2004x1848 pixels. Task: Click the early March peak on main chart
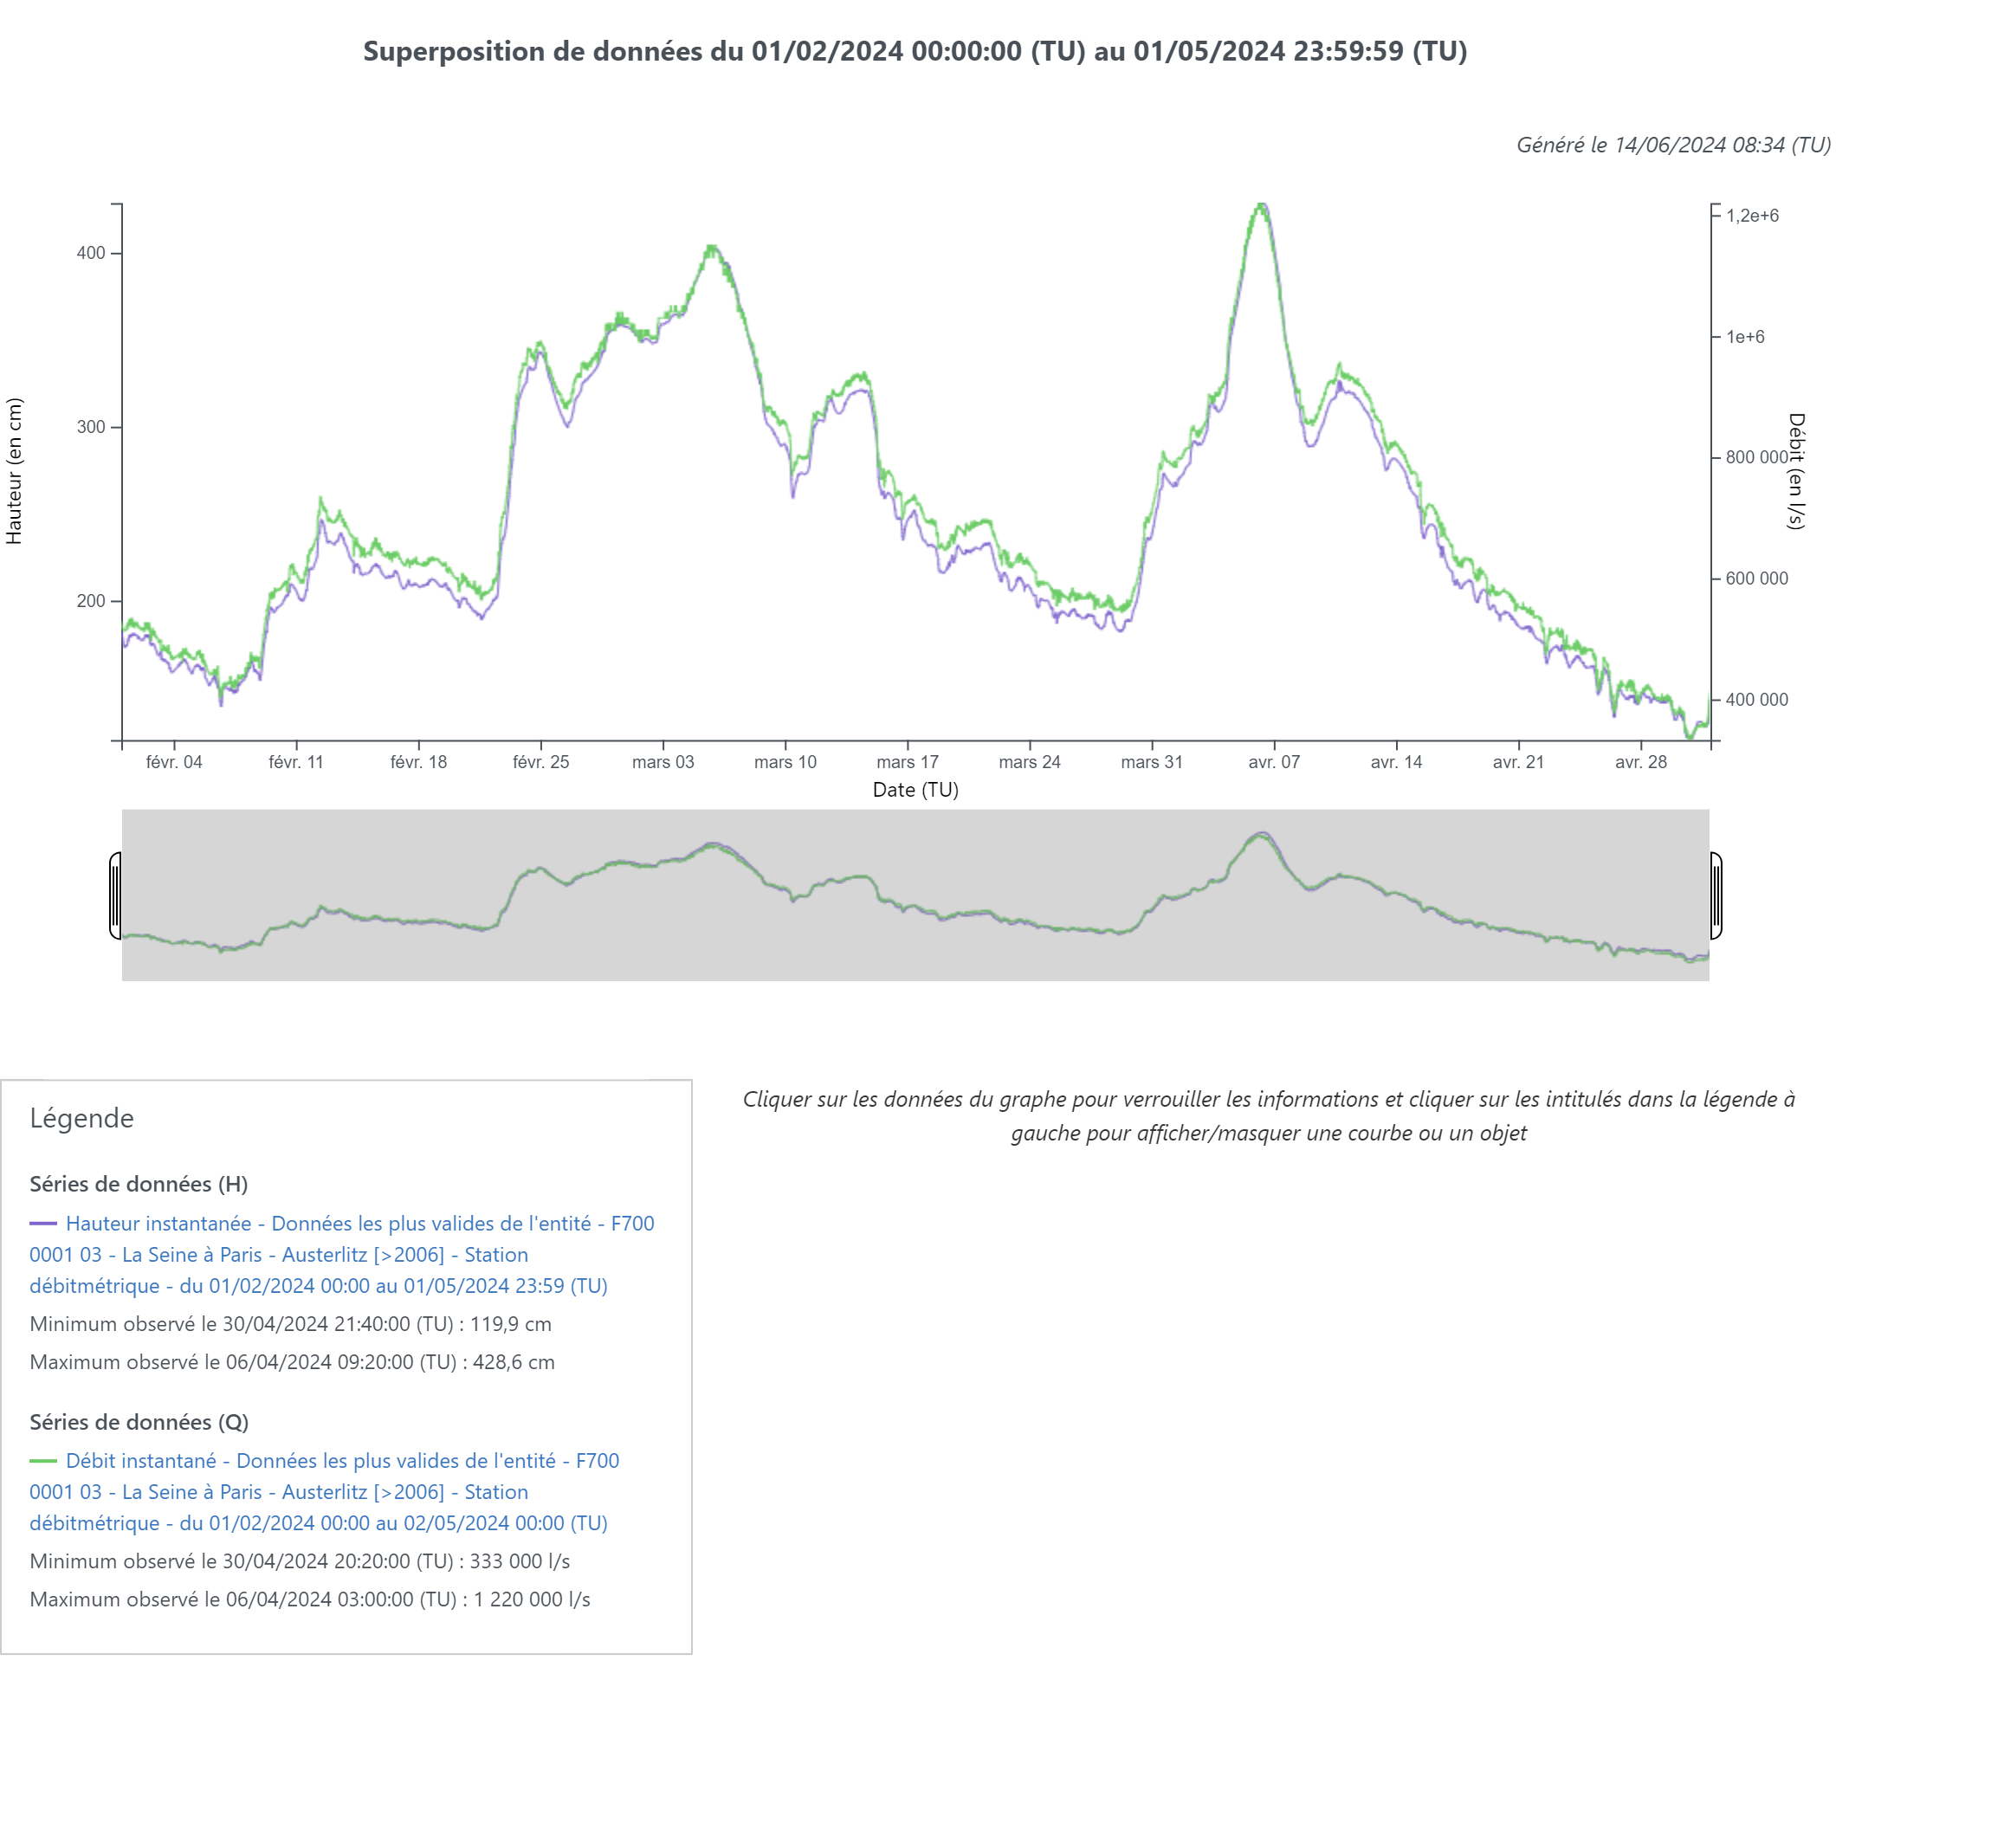pyautogui.click(x=711, y=248)
